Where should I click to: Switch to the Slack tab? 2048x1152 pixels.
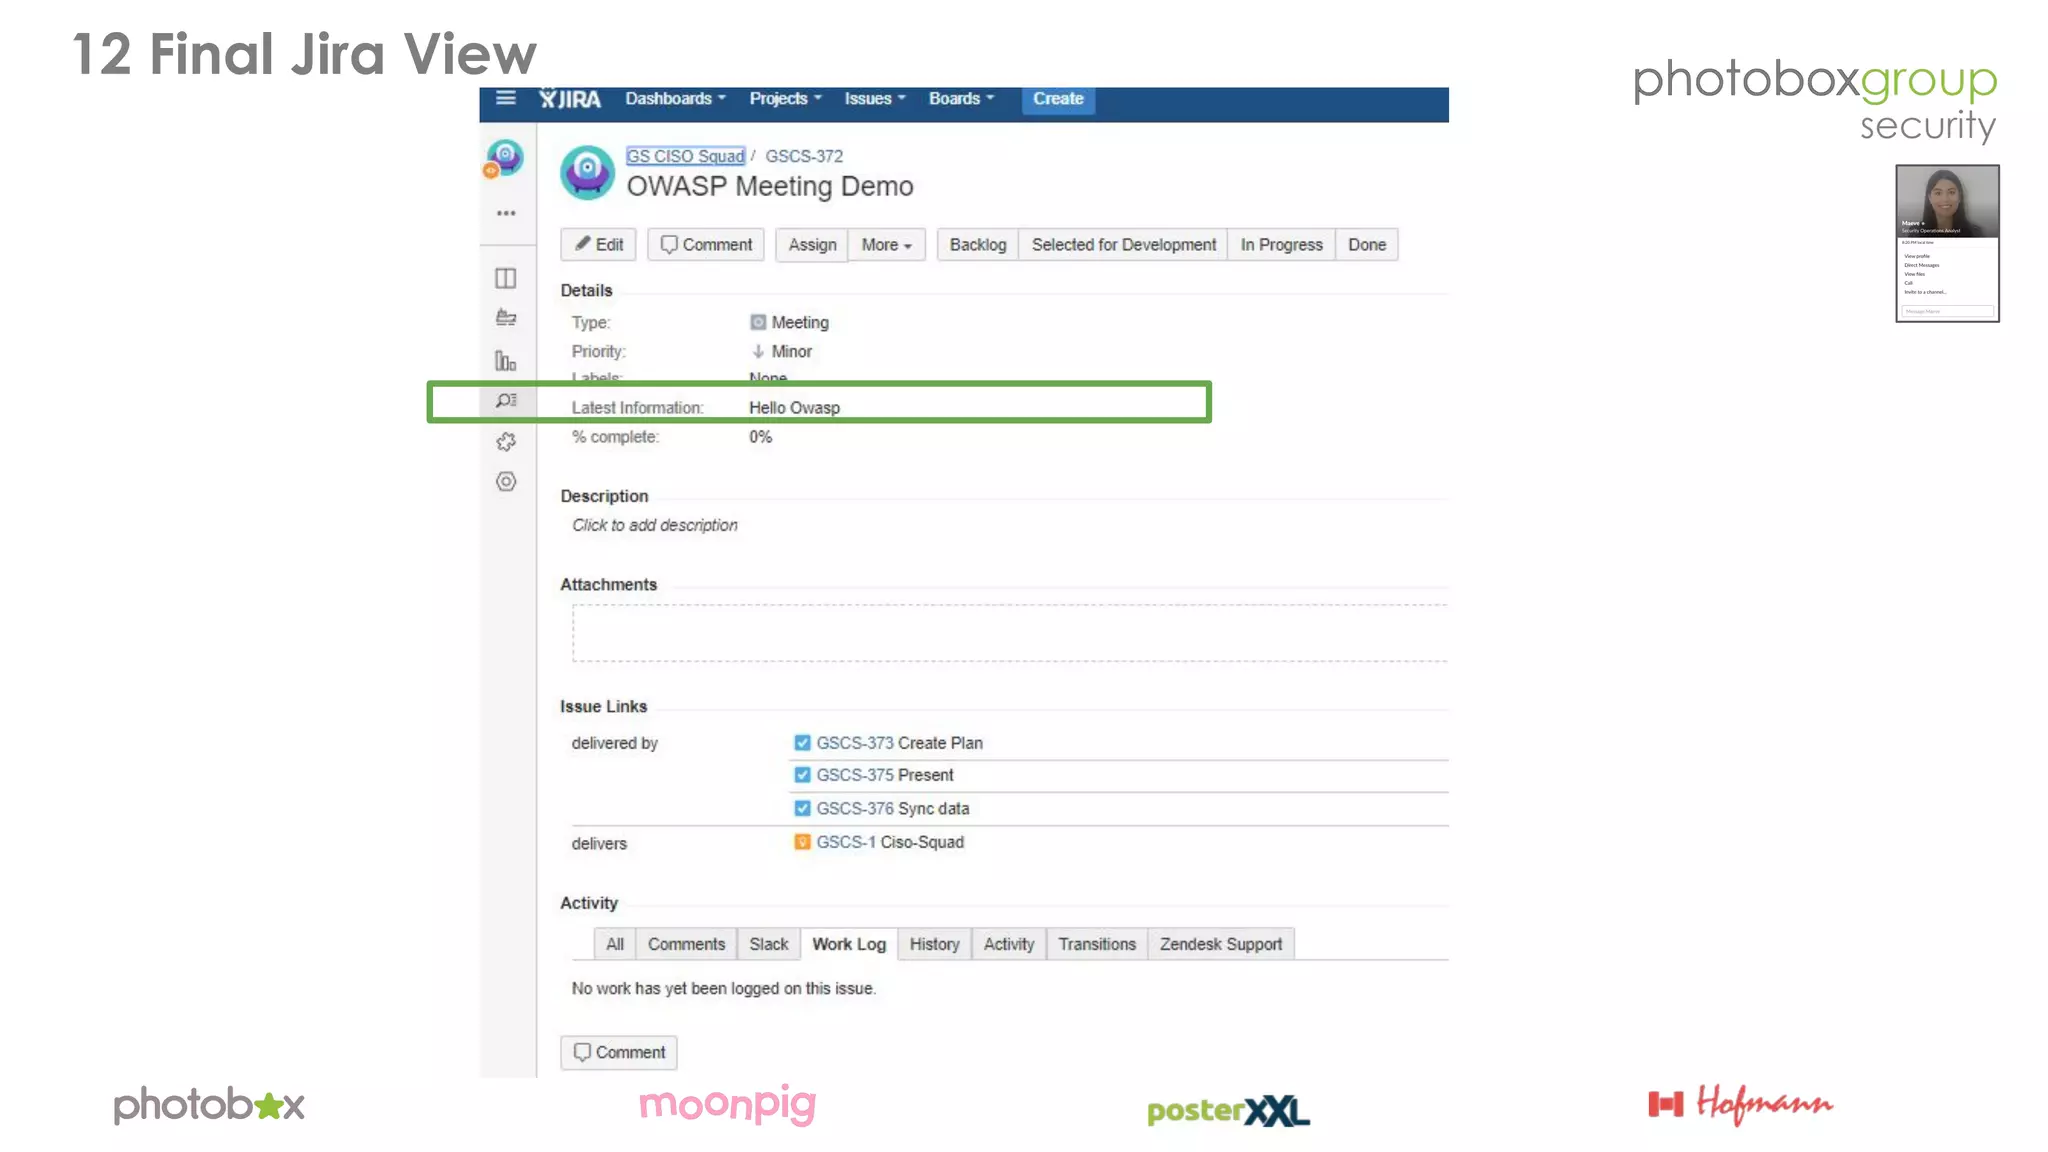point(769,944)
